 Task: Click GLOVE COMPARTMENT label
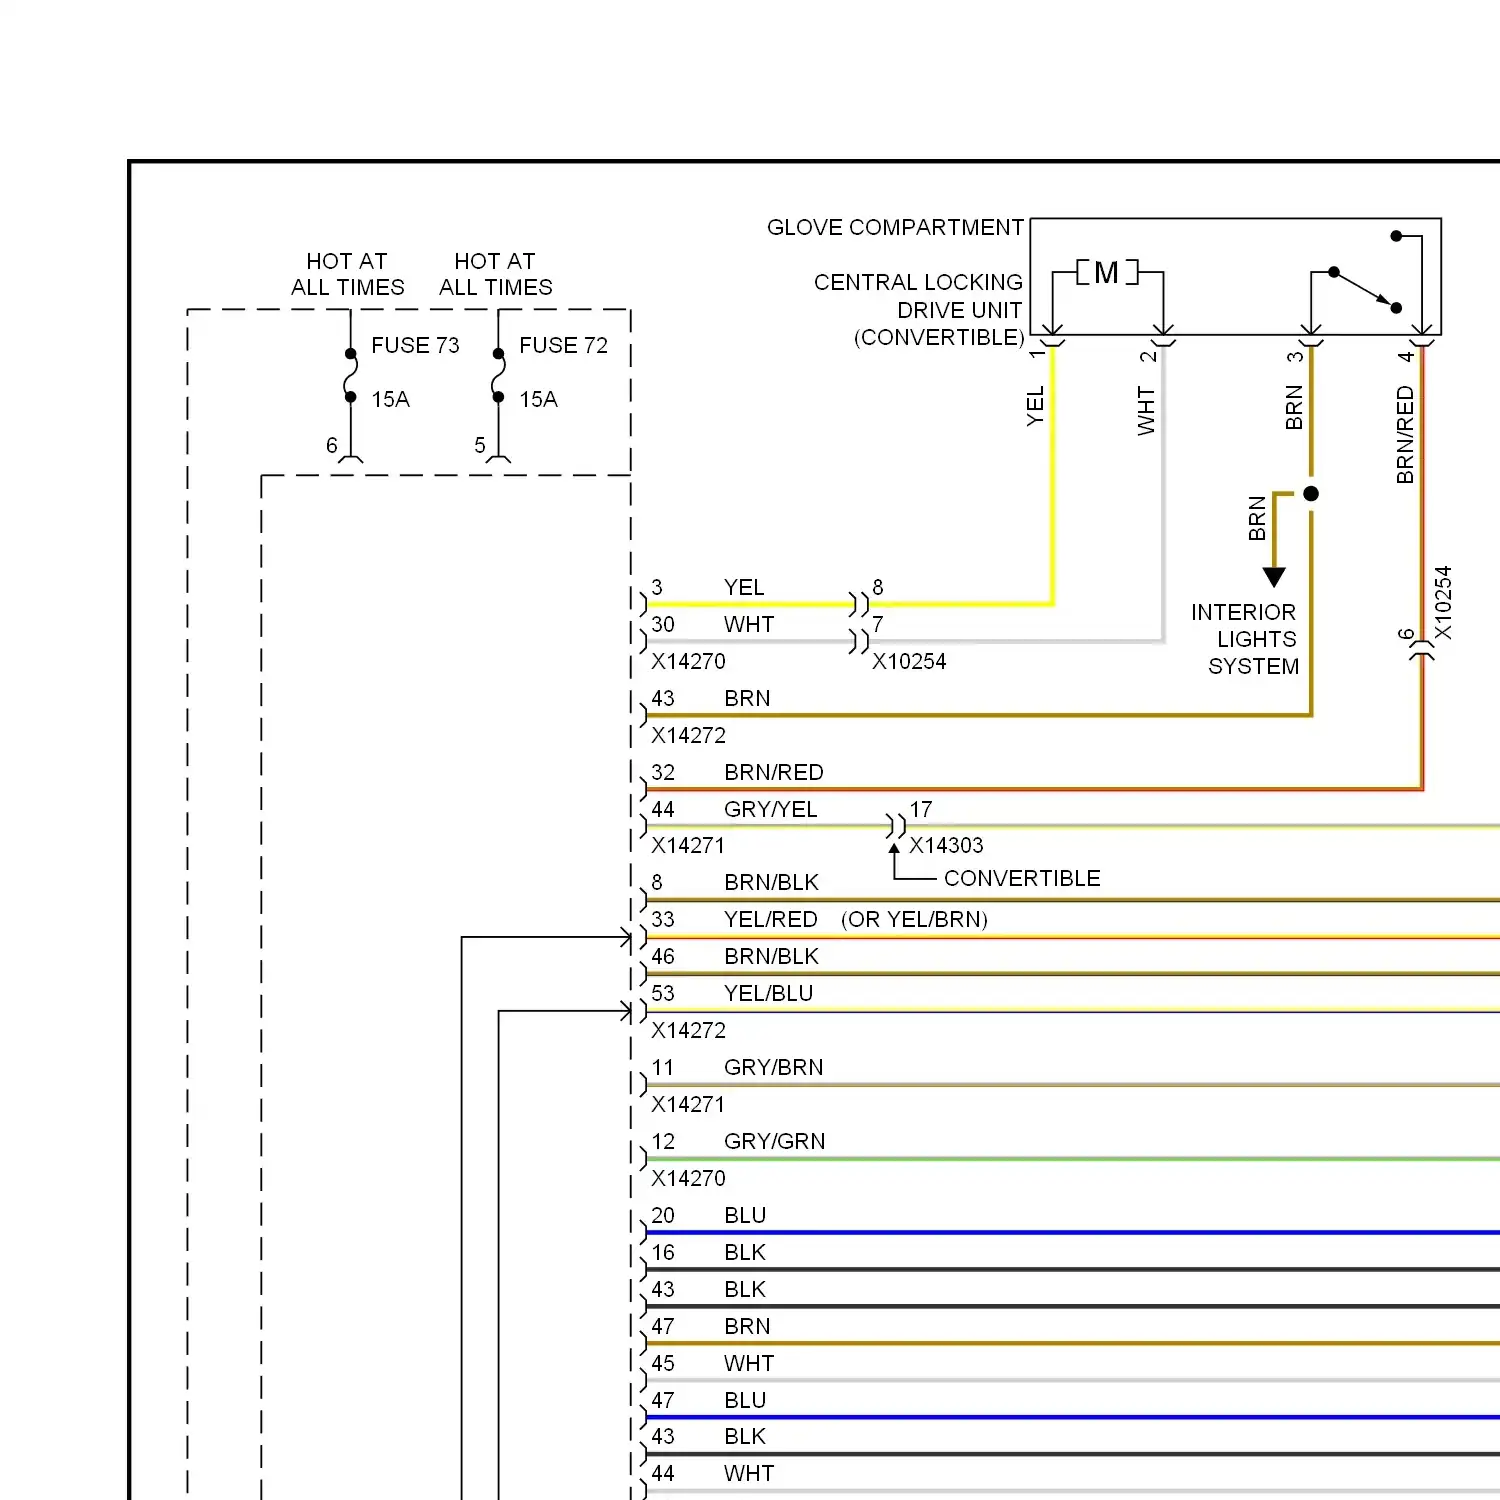895,227
